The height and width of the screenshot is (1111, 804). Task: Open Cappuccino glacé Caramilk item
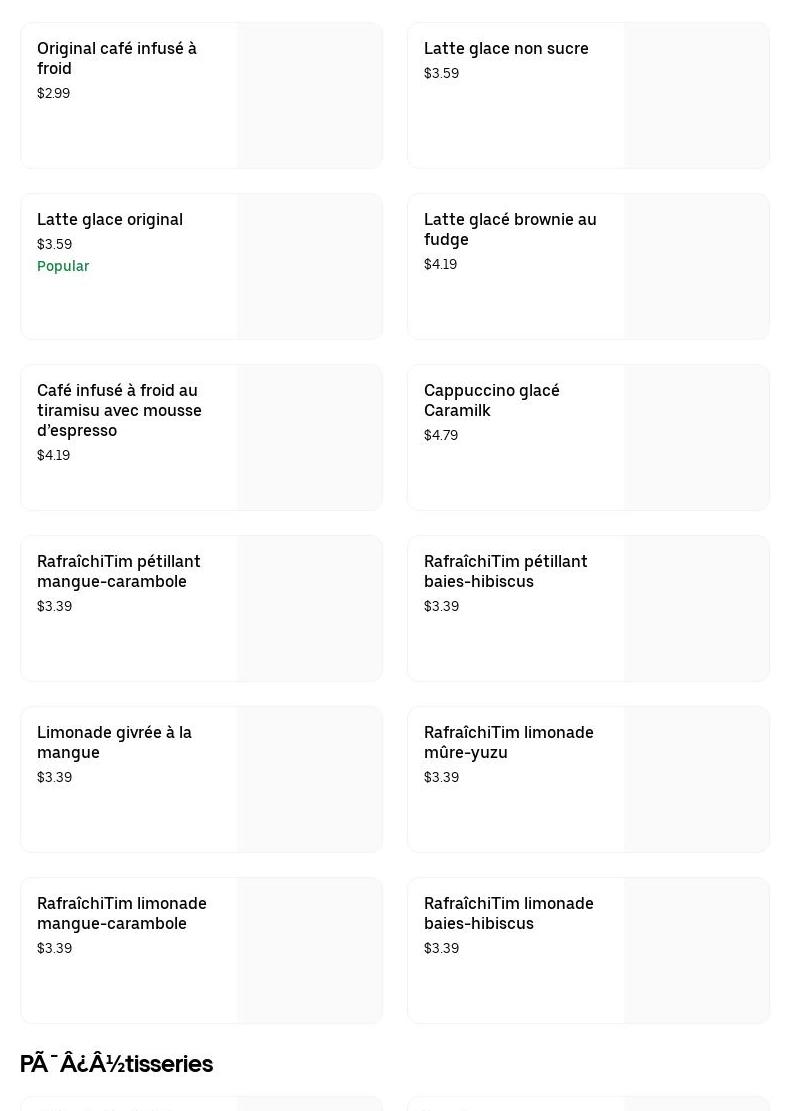[492, 400]
